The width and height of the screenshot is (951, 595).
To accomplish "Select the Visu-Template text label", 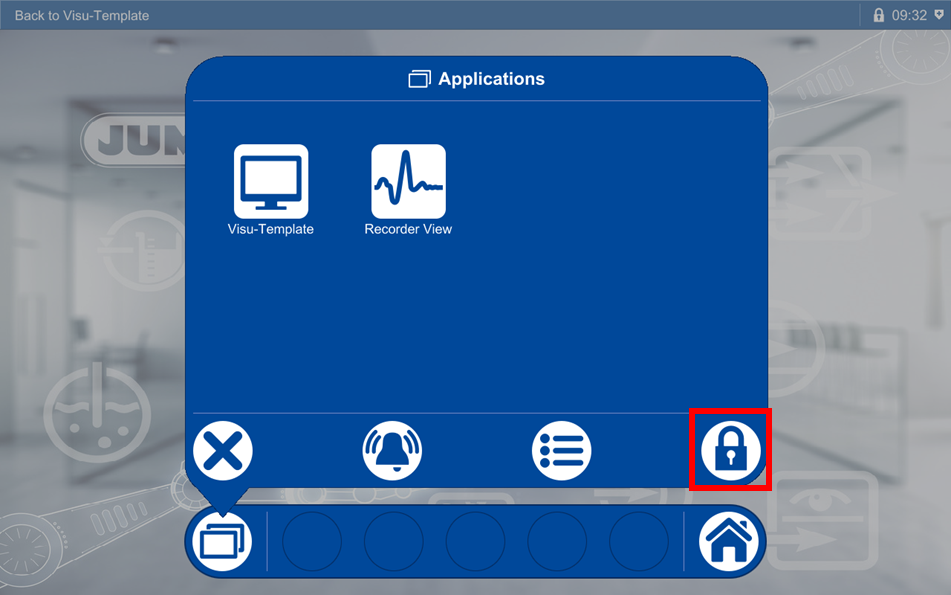I will point(271,229).
